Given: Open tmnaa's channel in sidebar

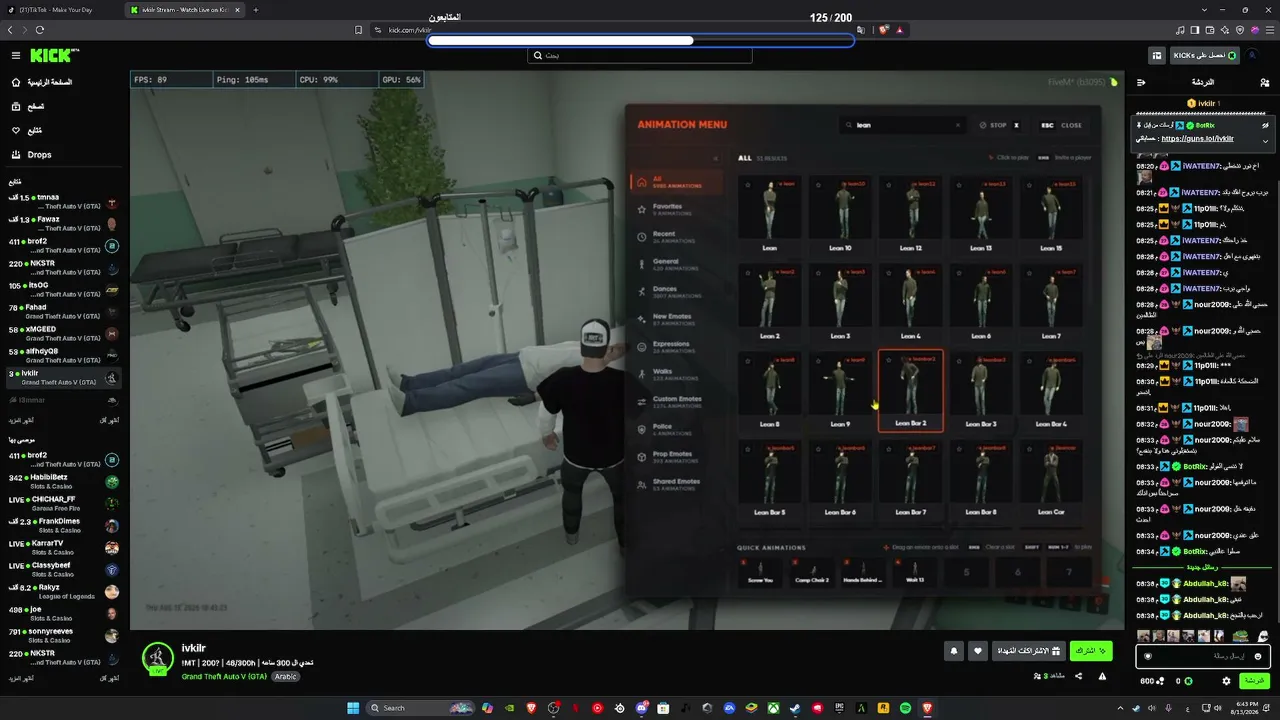Looking at the screenshot, I should [62, 201].
